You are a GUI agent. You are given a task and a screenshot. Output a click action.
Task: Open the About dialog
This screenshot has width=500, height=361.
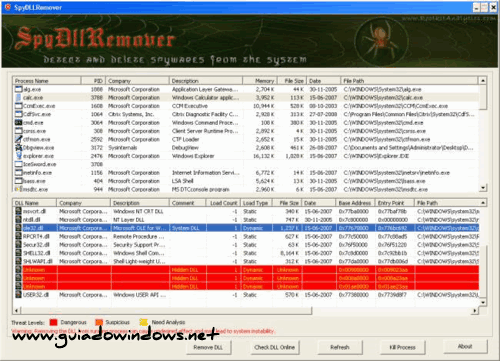465,346
